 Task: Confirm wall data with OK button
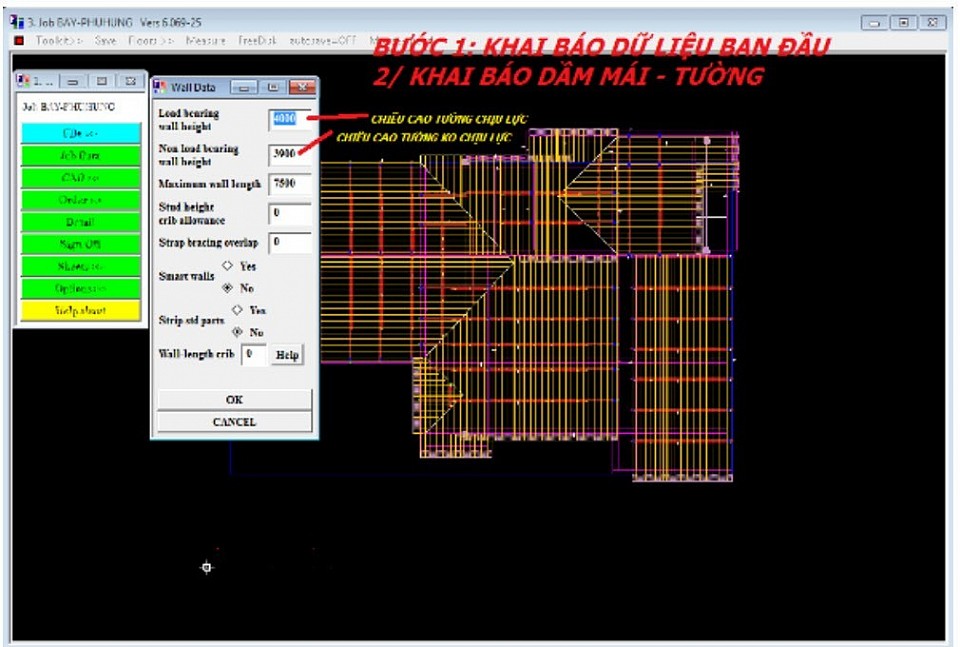click(234, 399)
